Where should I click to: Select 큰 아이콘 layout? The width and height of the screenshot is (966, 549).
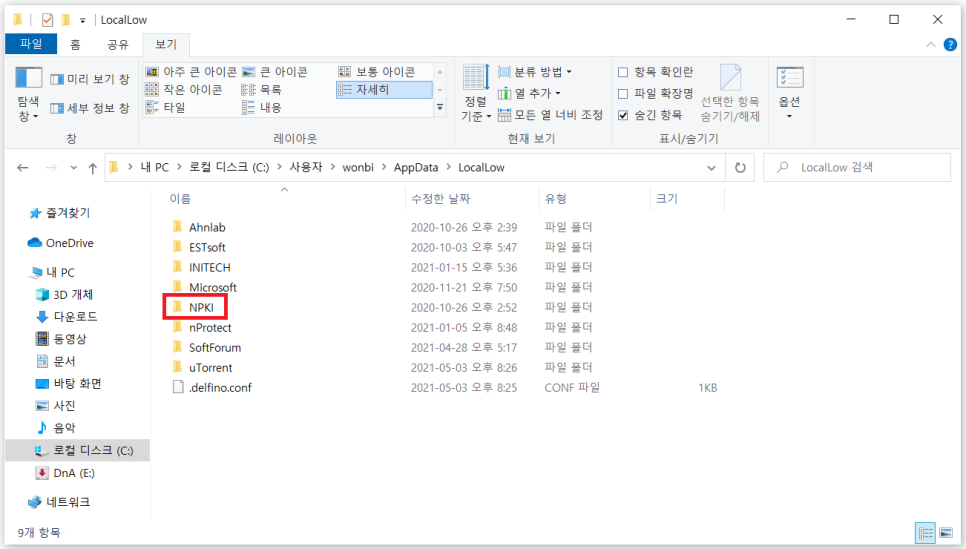(275, 72)
